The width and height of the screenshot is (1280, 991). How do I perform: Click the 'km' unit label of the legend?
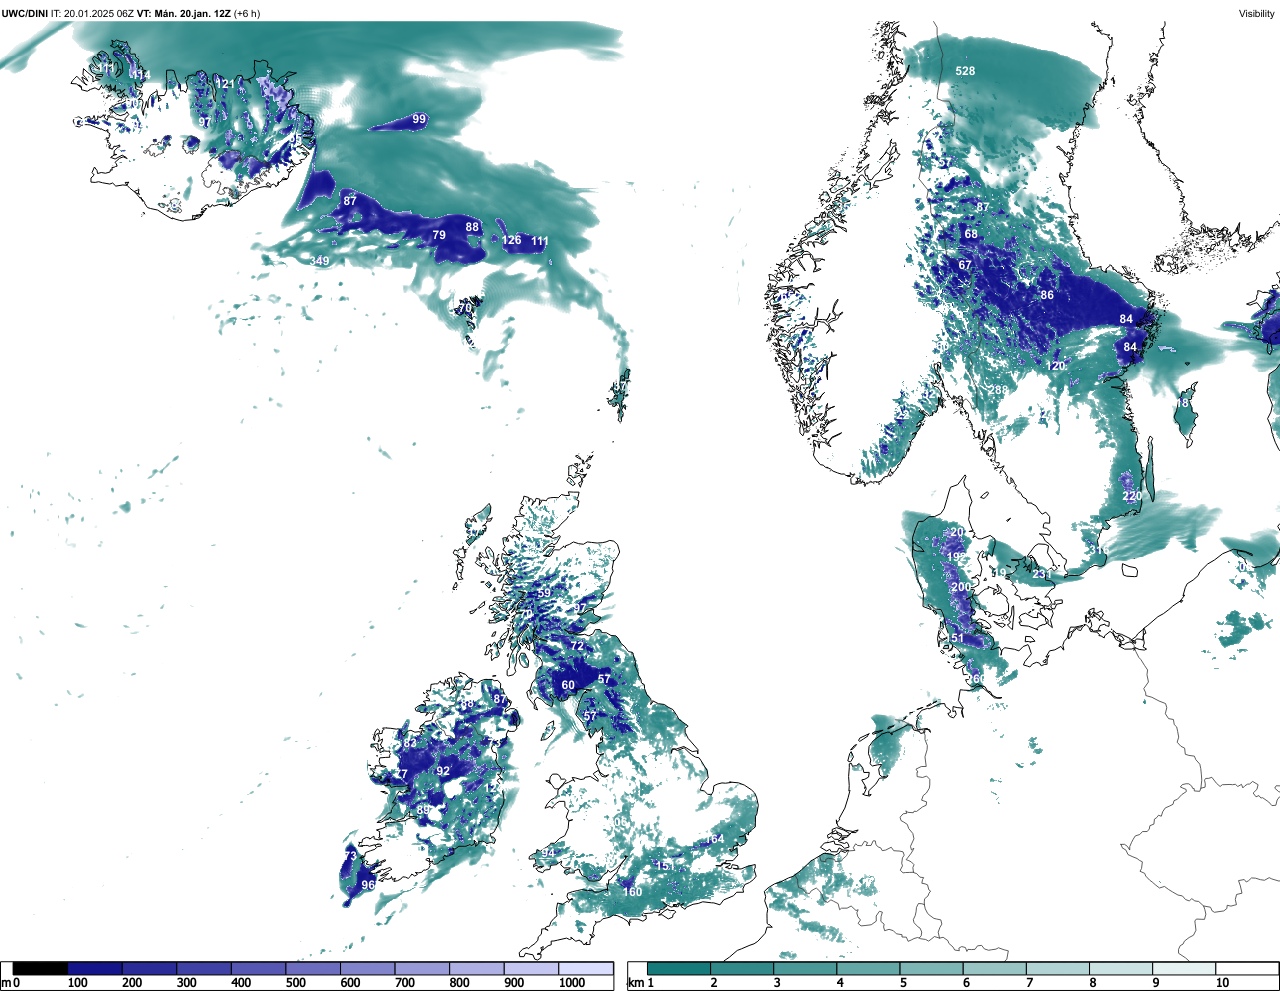pyautogui.click(x=637, y=983)
